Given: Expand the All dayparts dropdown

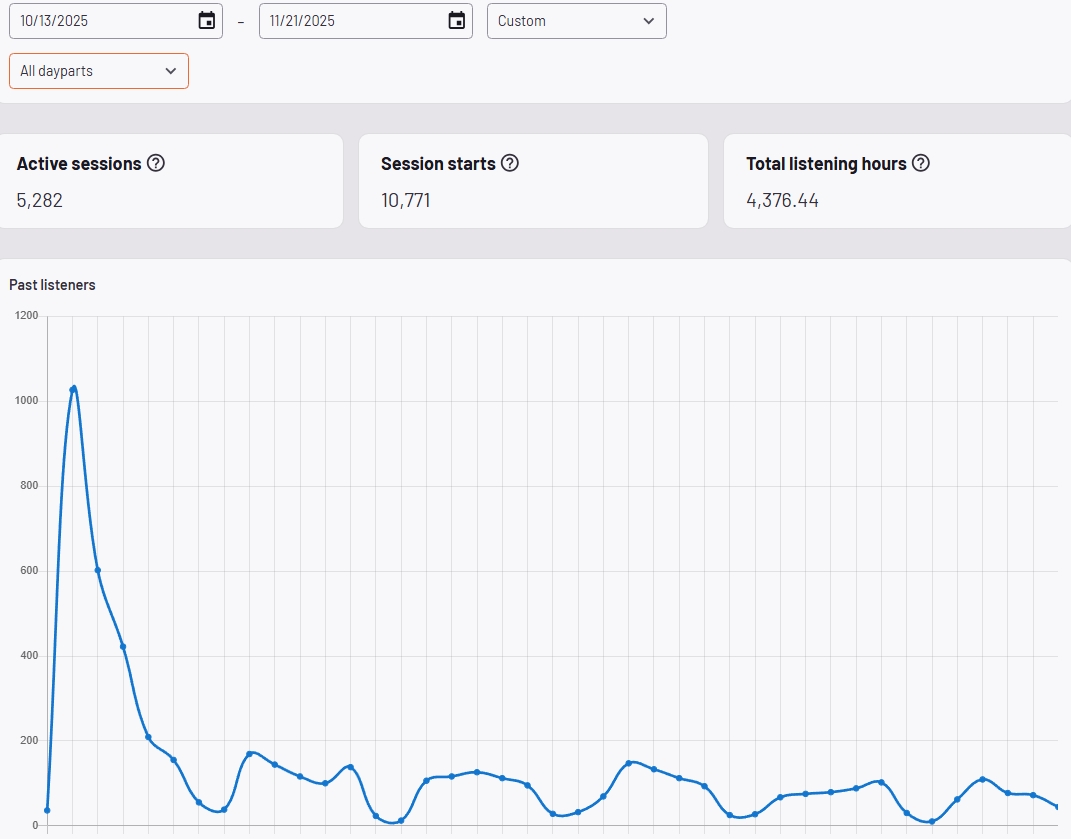Looking at the screenshot, I should [99, 71].
